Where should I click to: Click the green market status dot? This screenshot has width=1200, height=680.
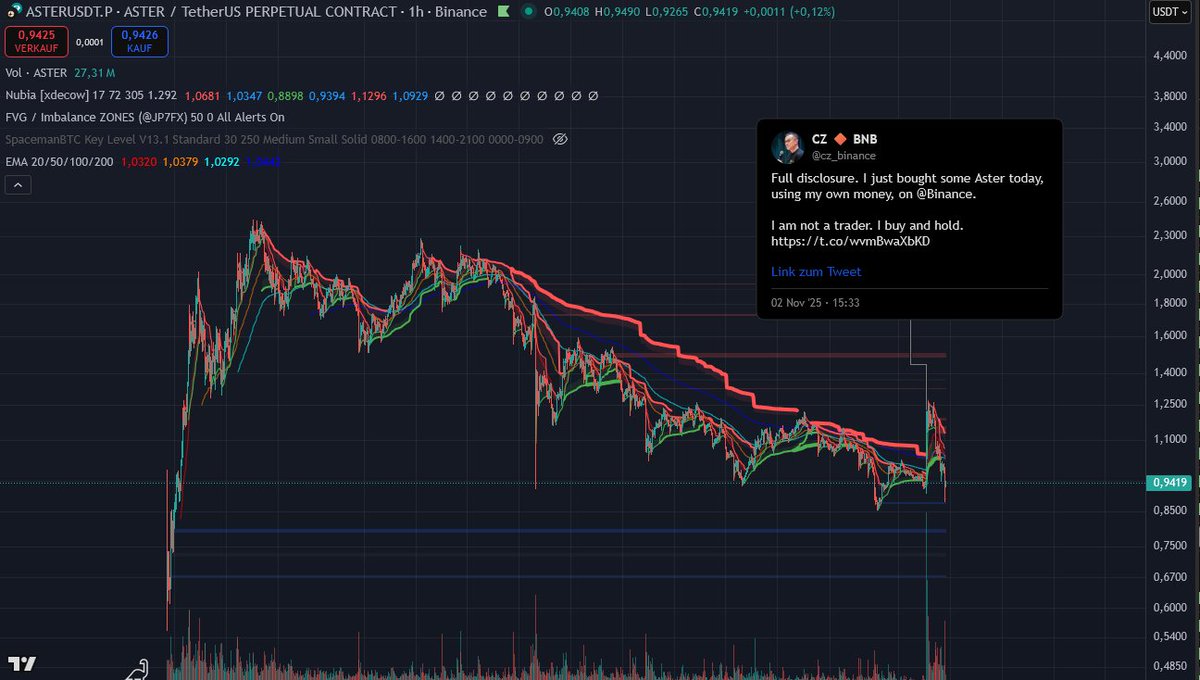coord(528,12)
